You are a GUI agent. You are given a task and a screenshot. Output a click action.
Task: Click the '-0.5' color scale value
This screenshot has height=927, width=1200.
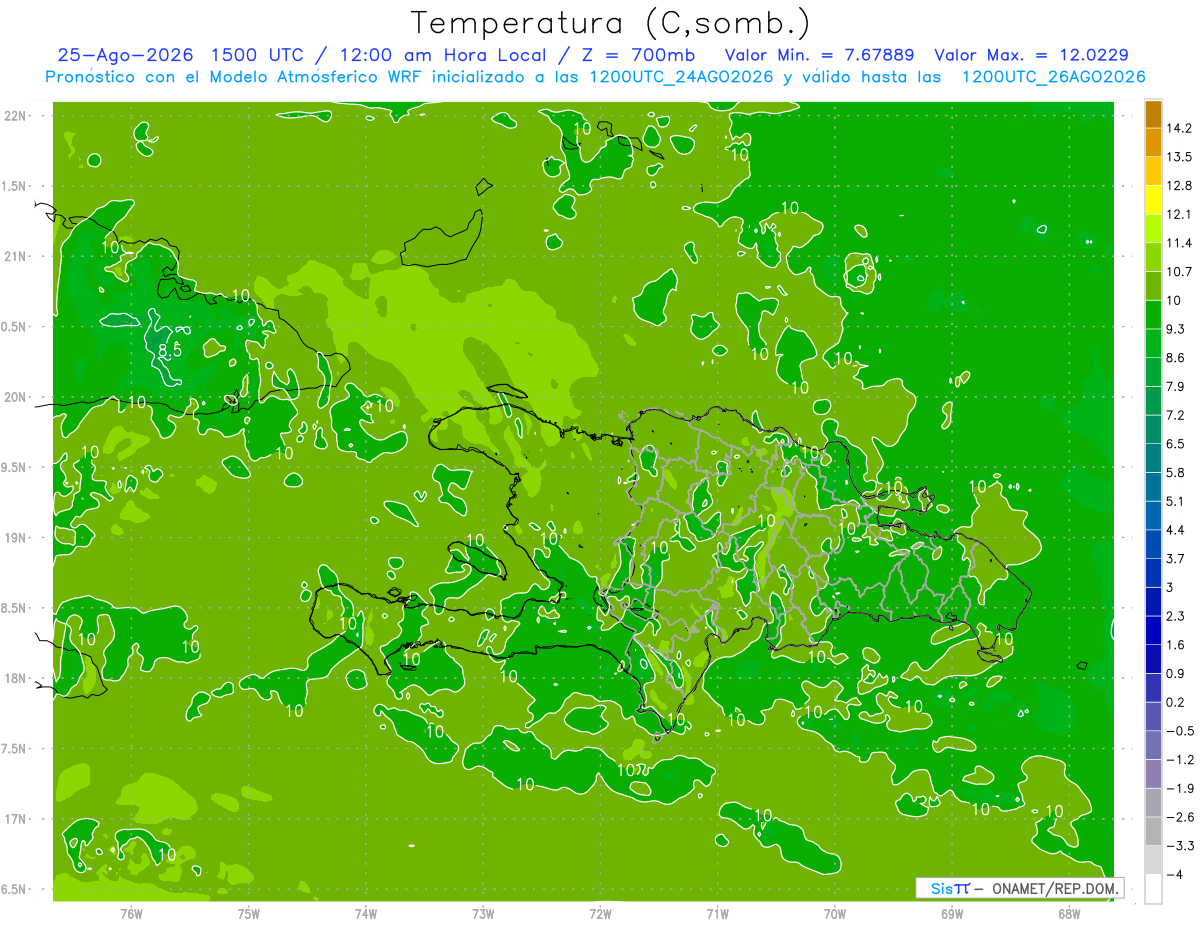pyautogui.click(x=1180, y=731)
